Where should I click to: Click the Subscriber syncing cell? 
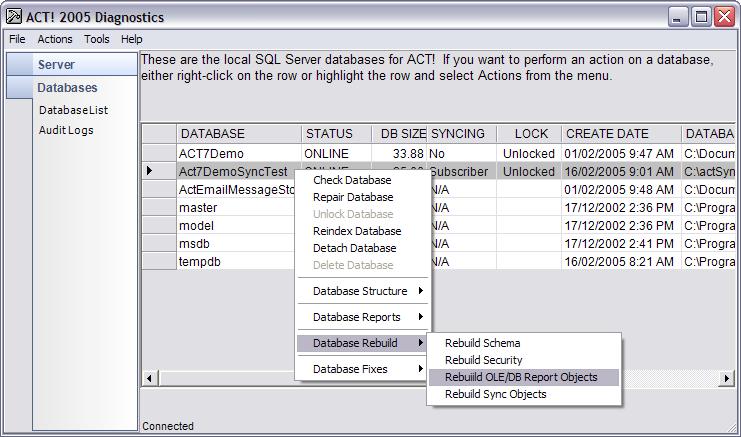pyautogui.click(x=462, y=171)
